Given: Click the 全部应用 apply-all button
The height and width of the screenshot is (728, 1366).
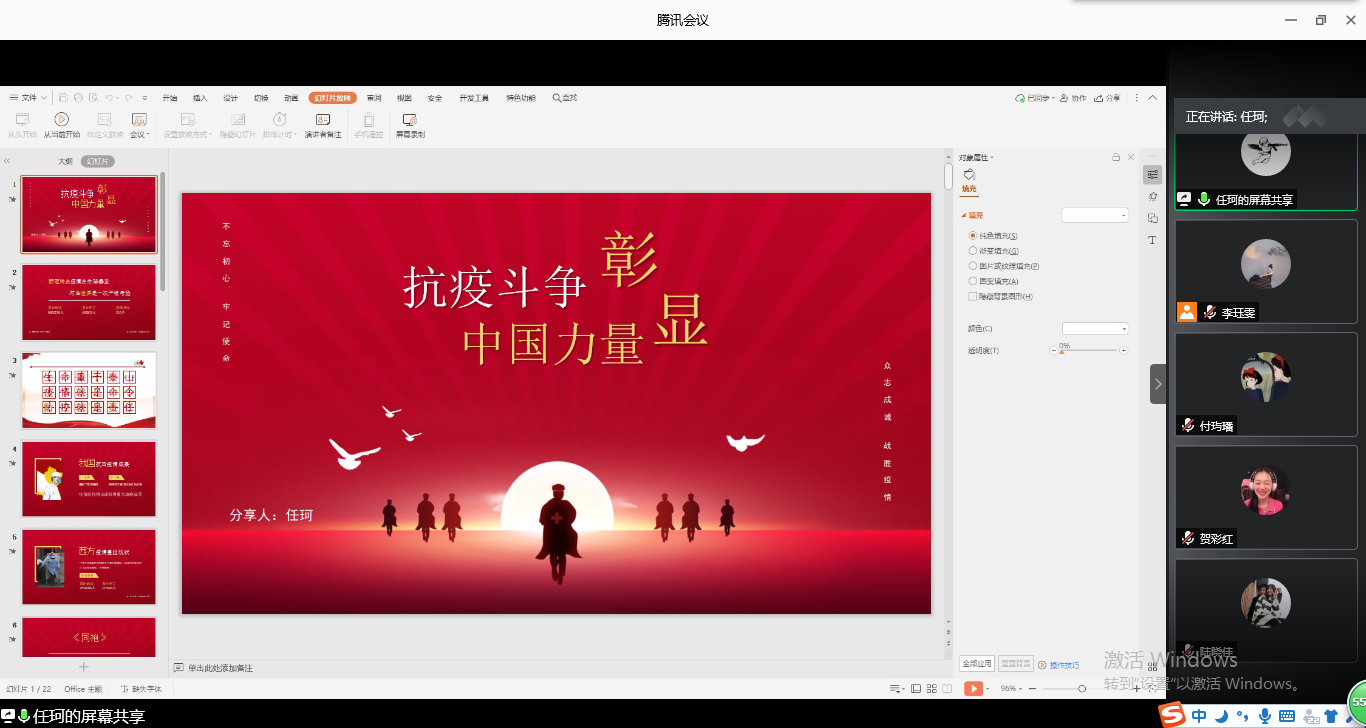Looking at the screenshot, I should point(977,664).
